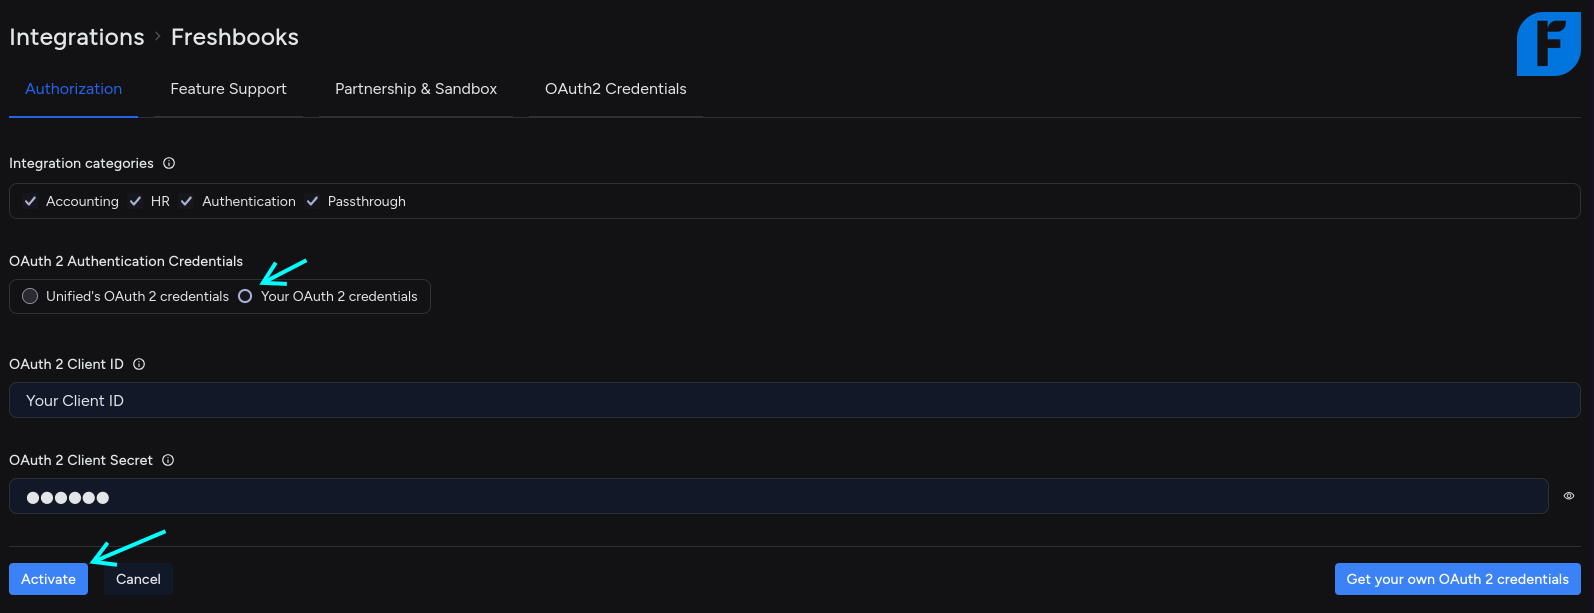Select Unified's OAuth 2 credentials radio
The image size is (1594, 613).
[30, 296]
